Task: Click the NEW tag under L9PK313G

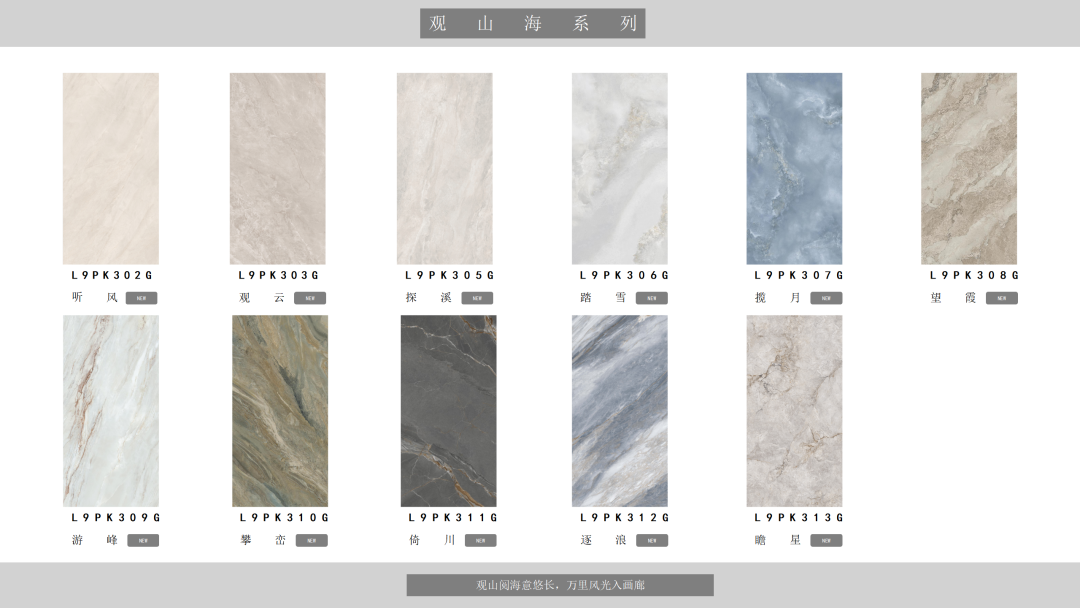Action: [826, 541]
